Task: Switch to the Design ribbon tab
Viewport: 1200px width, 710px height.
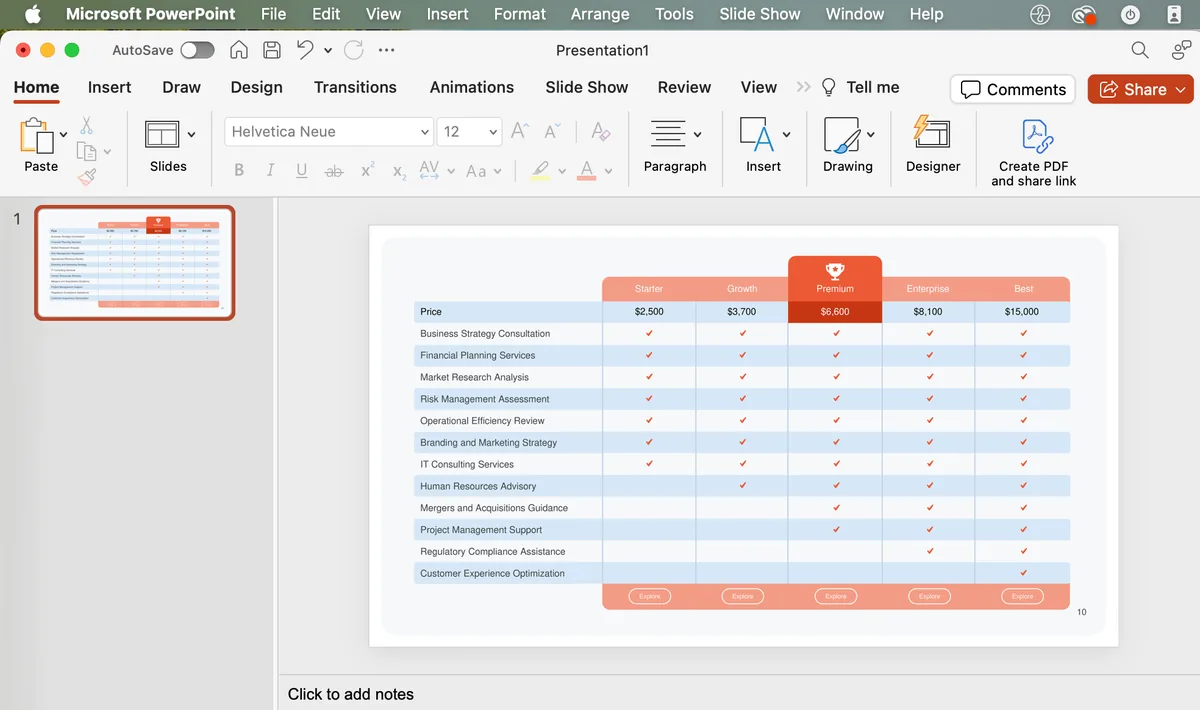Action: (256, 87)
